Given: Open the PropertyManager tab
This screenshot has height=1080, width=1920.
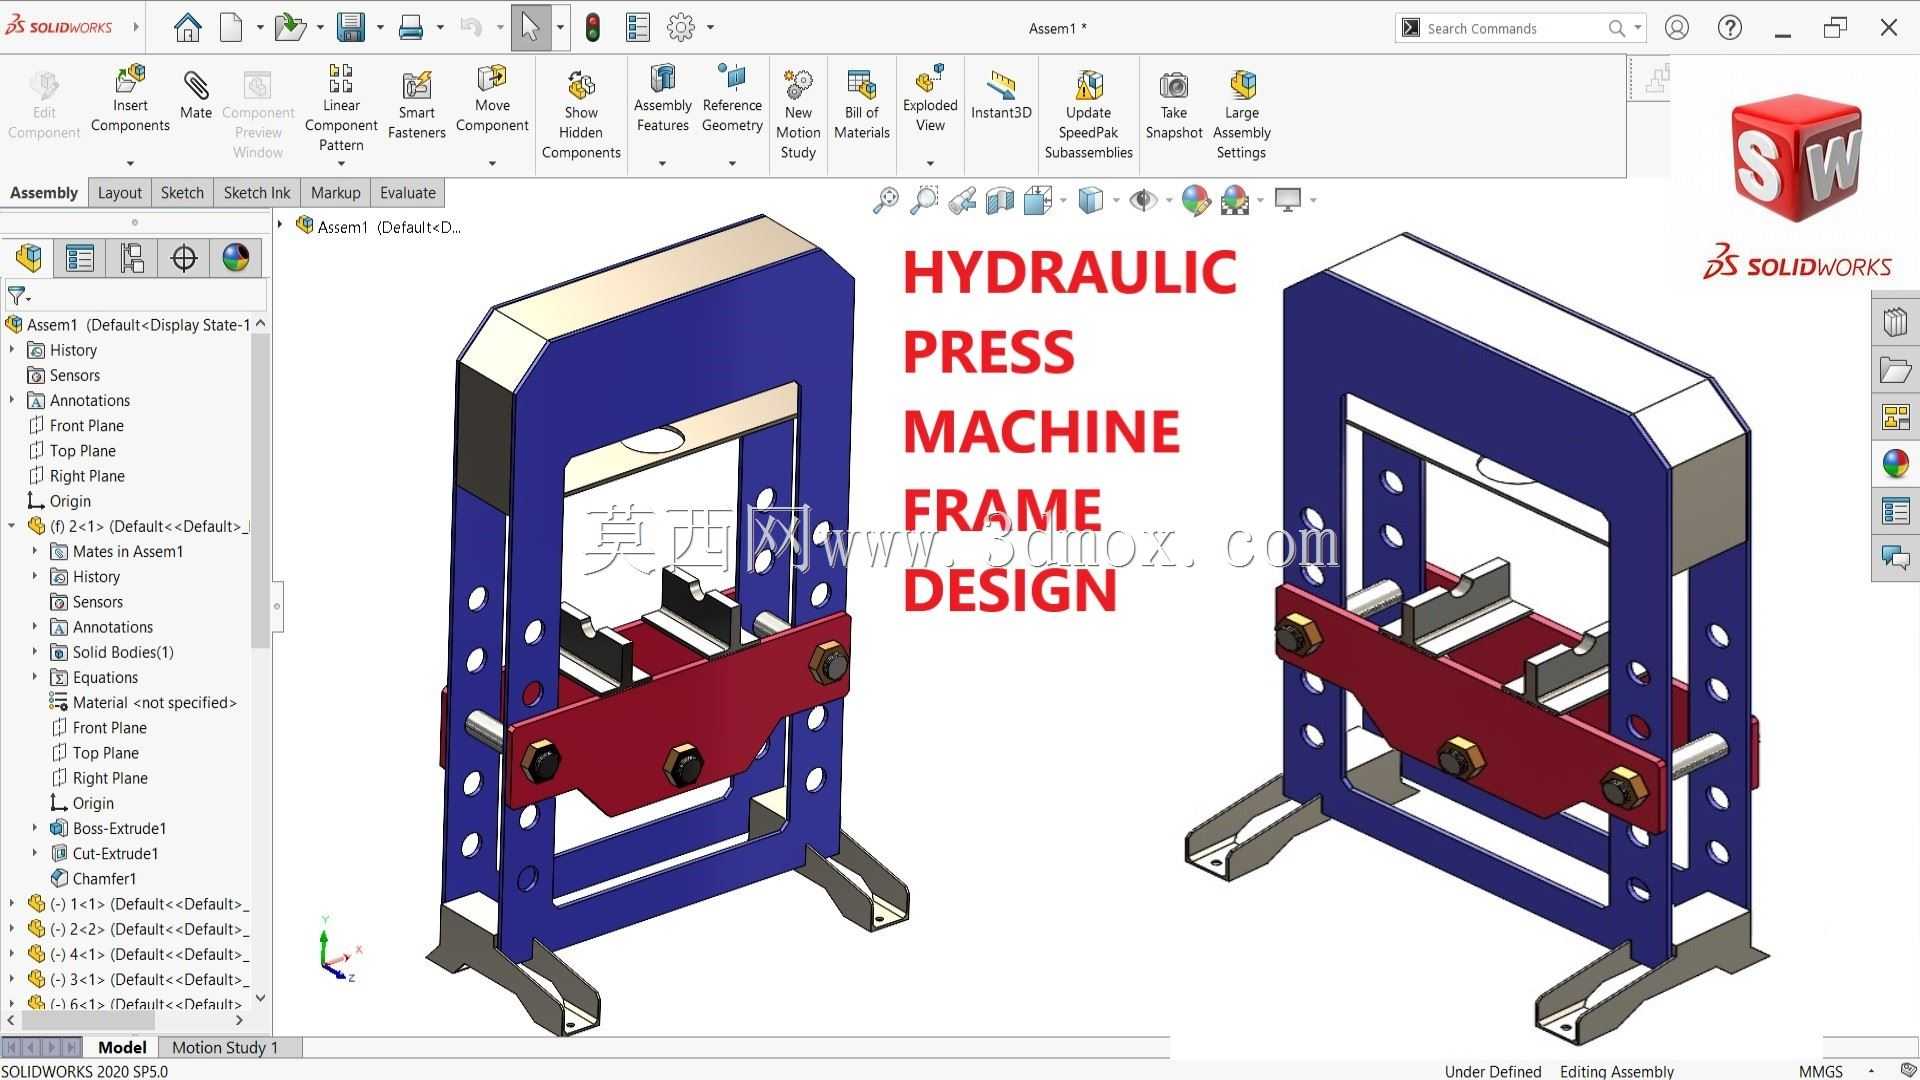Looking at the screenshot, I should coord(80,258).
